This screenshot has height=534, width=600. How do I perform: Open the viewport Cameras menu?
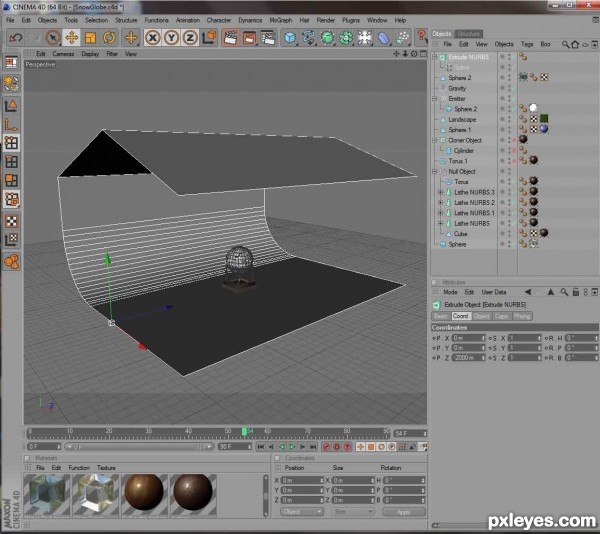[x=63, y=54]
